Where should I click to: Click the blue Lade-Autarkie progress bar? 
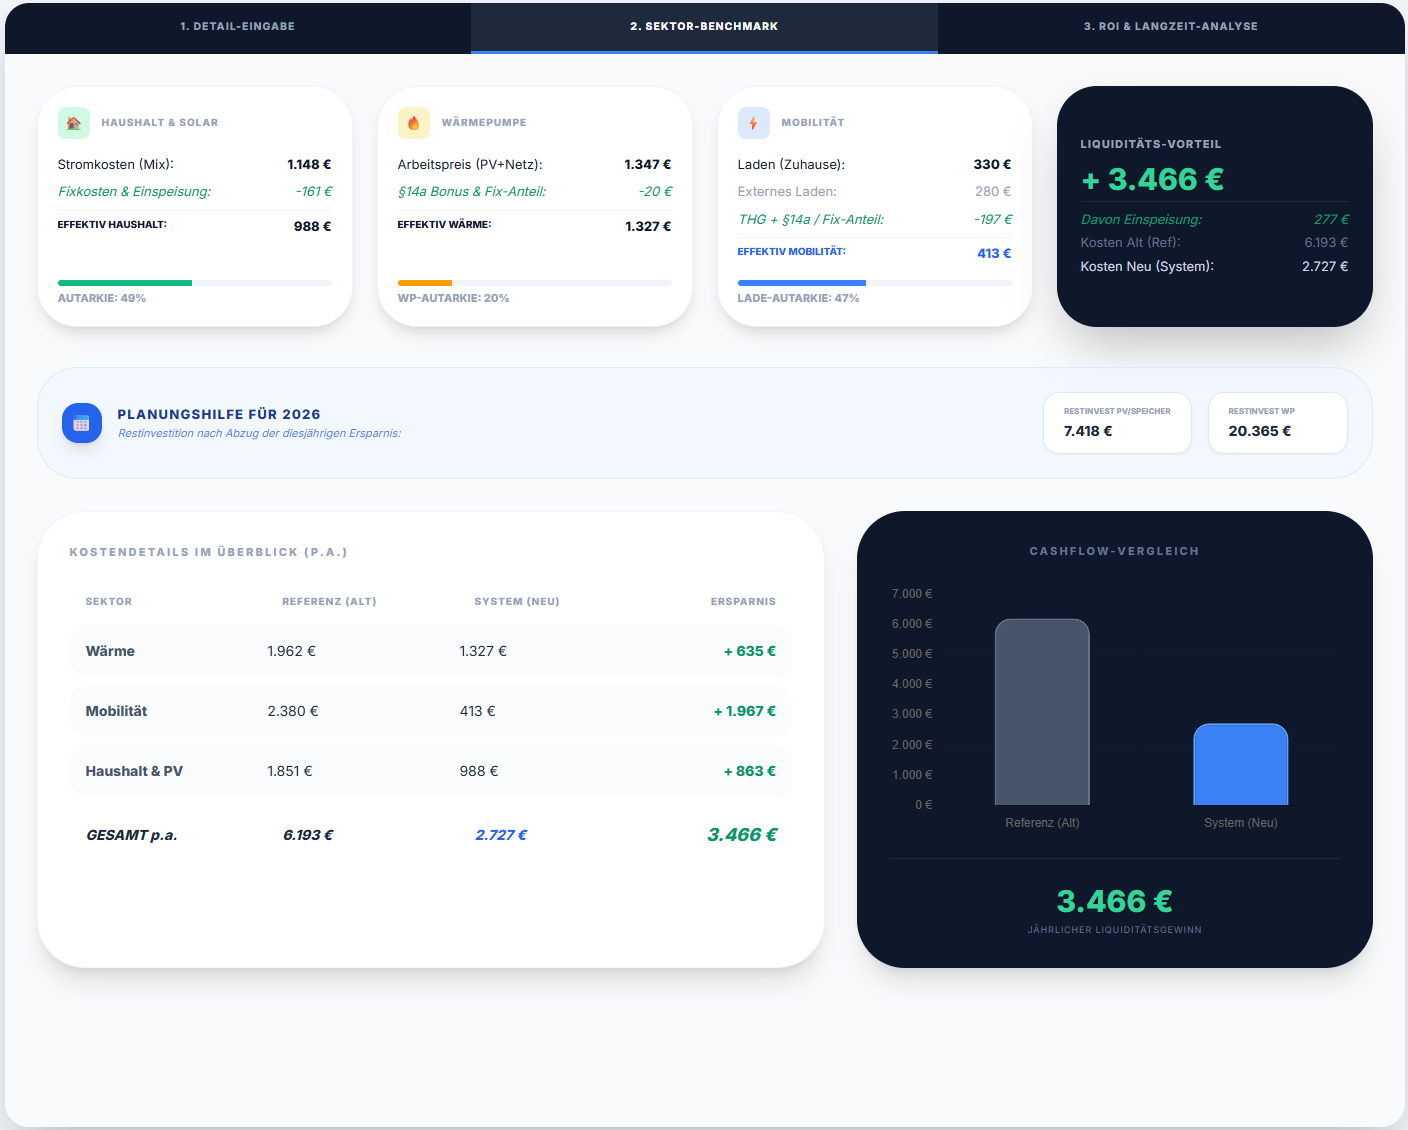click(x=801, y=283)
